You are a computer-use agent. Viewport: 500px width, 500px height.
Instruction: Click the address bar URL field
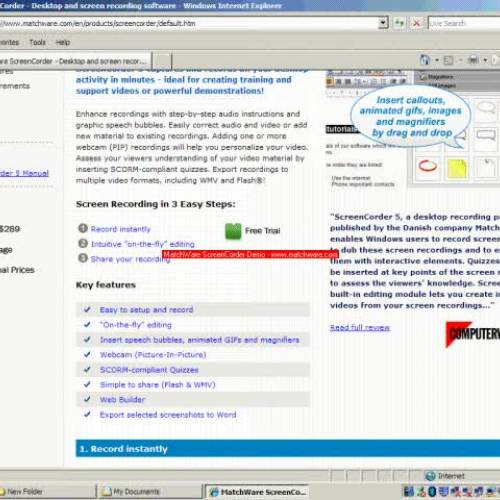(188, 23)
